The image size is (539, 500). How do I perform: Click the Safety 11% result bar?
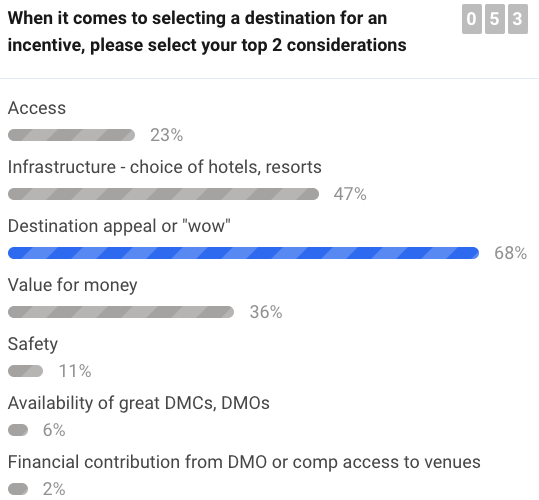pos(25,371)
